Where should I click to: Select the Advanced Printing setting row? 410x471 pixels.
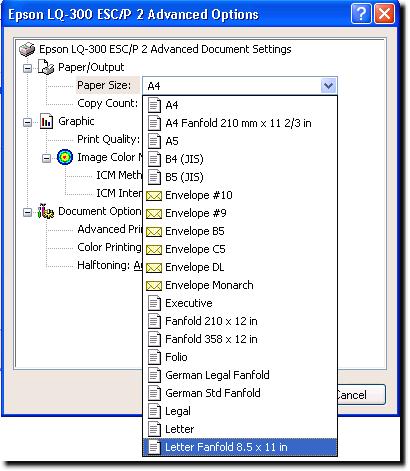pyautogui.click(x=110, y=229)
